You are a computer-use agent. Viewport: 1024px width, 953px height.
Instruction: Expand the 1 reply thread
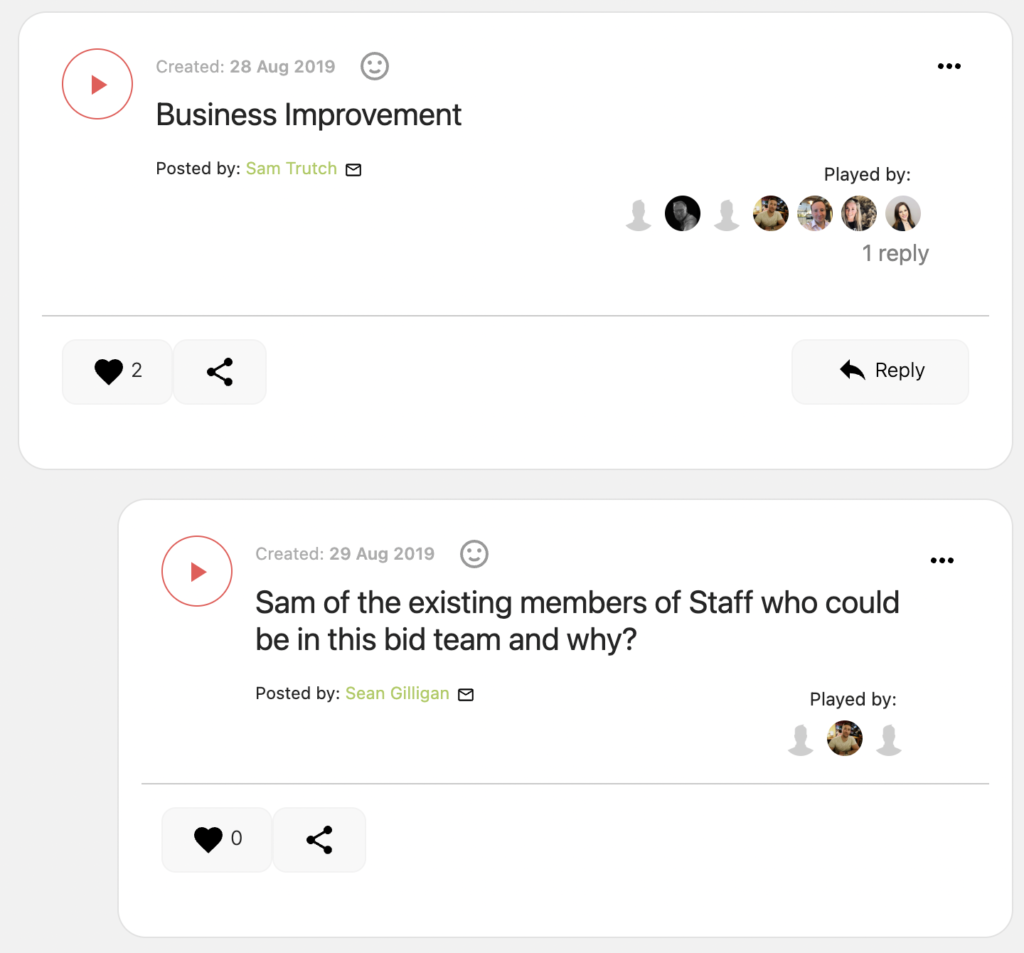coord(894,253)
